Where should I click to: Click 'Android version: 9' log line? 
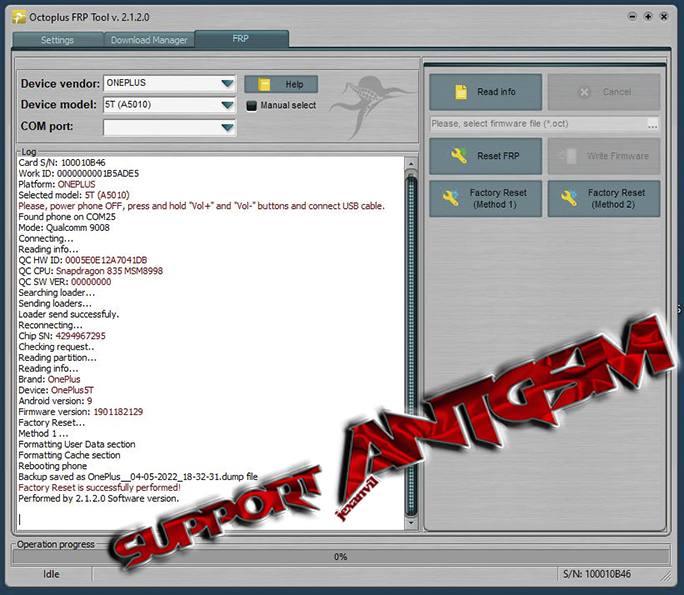[55, 401]
